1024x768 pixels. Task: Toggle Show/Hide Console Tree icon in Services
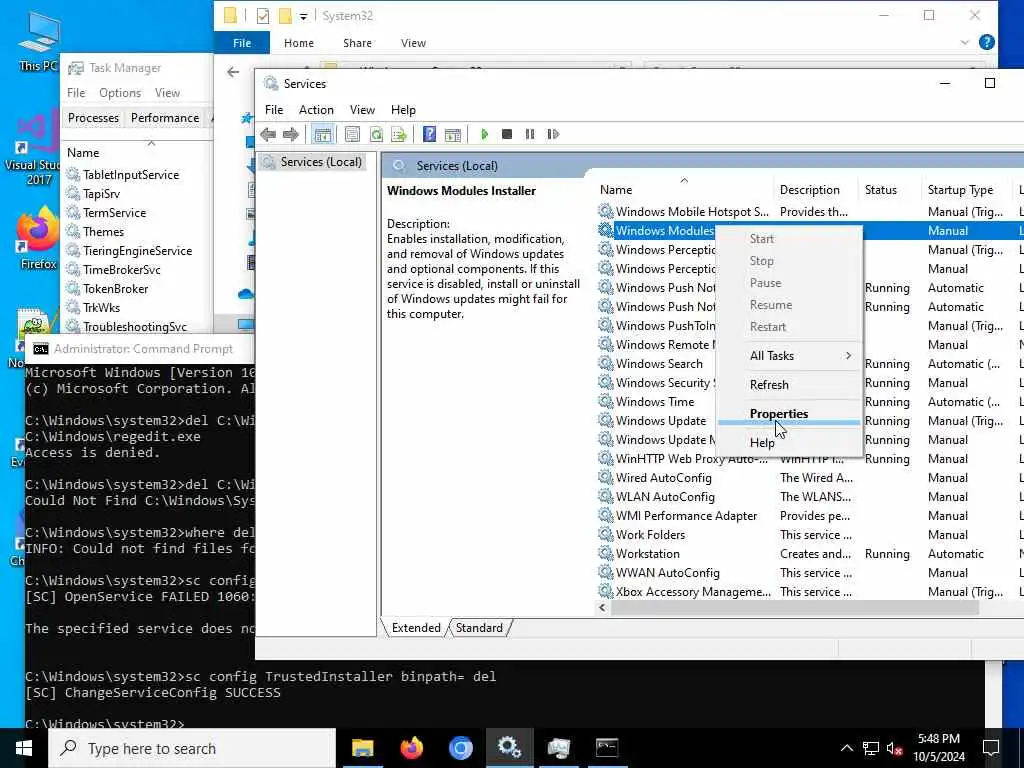coord(323,135)
